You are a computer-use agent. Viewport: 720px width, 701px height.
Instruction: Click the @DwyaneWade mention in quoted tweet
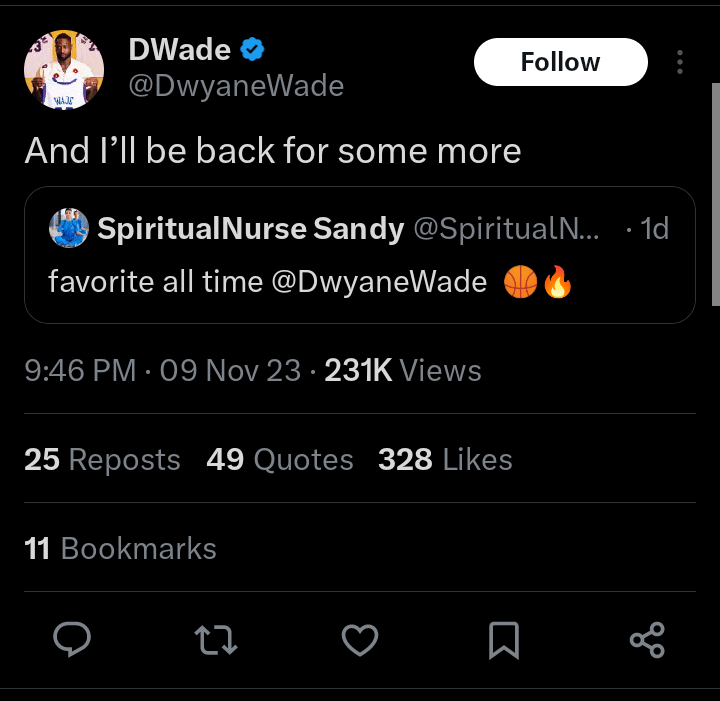[378, 283]
